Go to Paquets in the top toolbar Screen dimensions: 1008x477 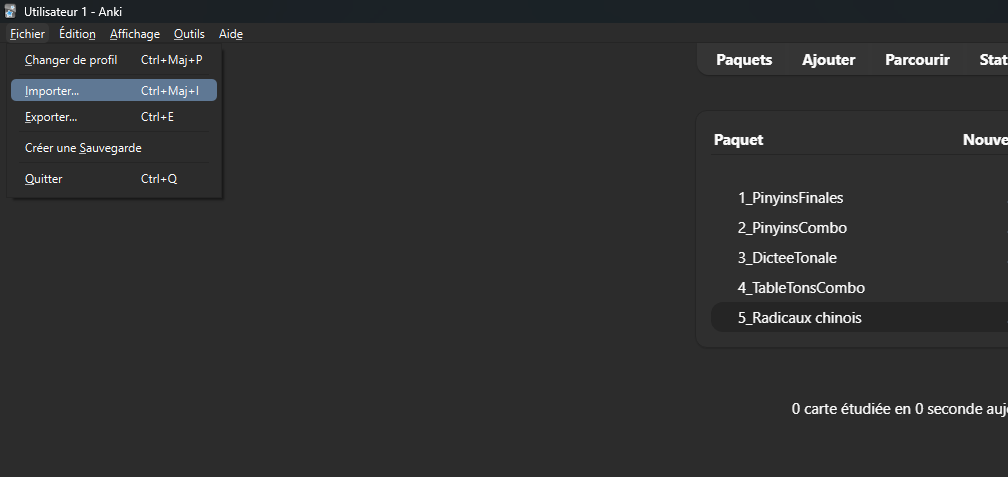(x=744, y=60)
